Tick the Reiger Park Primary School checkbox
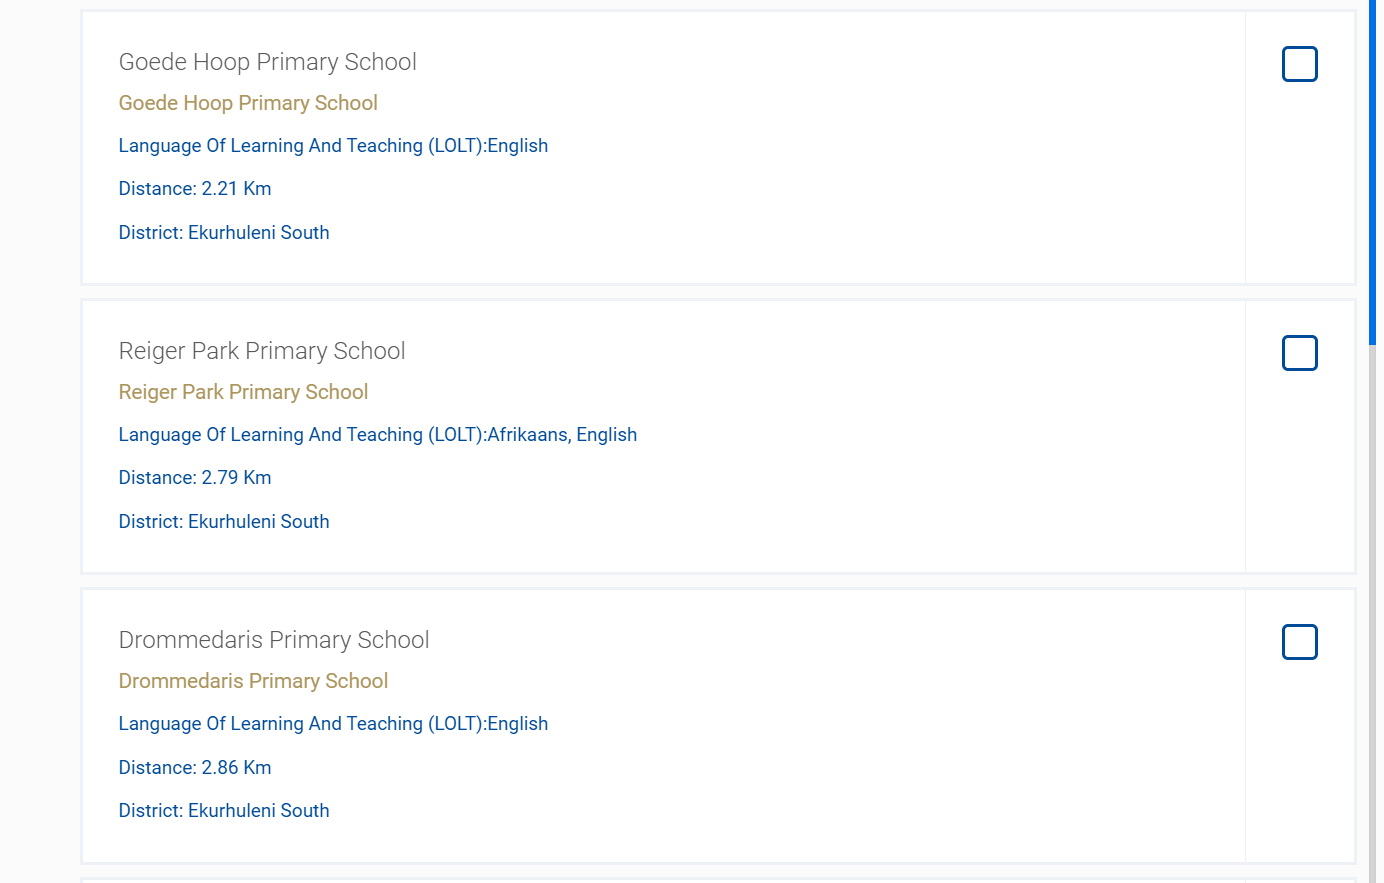This screenshot has width=1384, height=883. pos(1299,353)
